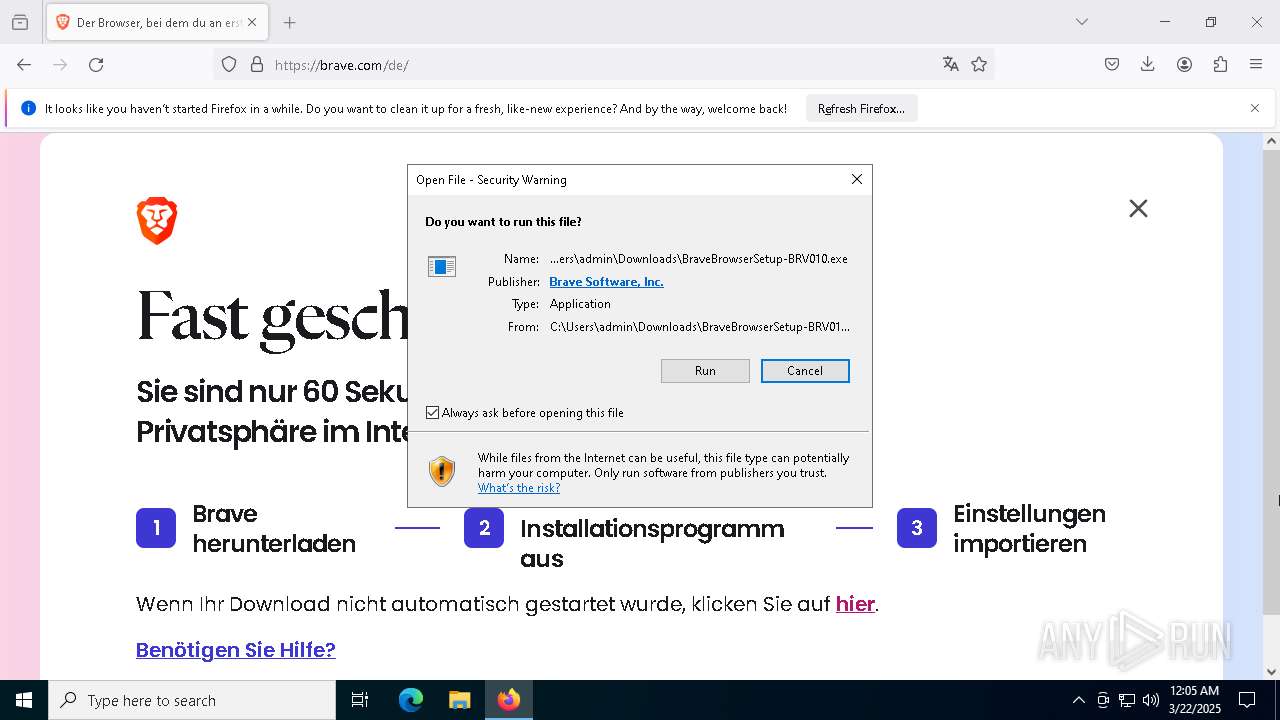
Task: Close the Brave tab
Action: click(252, 22)
